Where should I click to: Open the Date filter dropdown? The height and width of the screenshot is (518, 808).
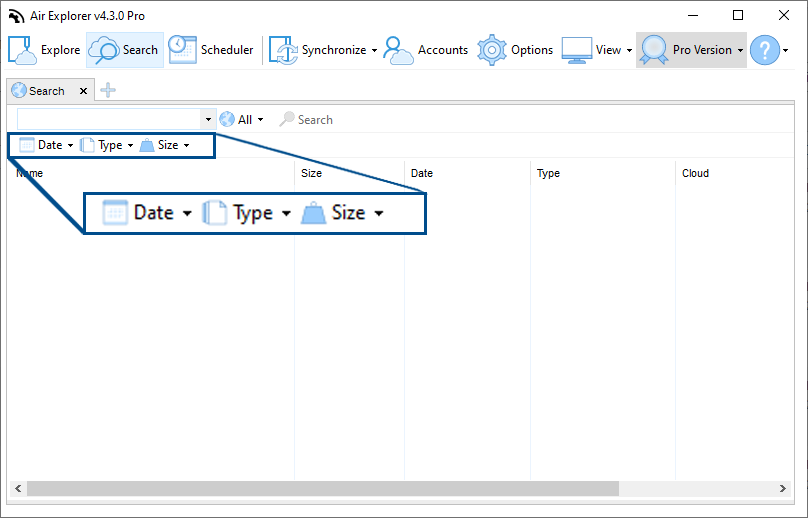coord(46,145)
